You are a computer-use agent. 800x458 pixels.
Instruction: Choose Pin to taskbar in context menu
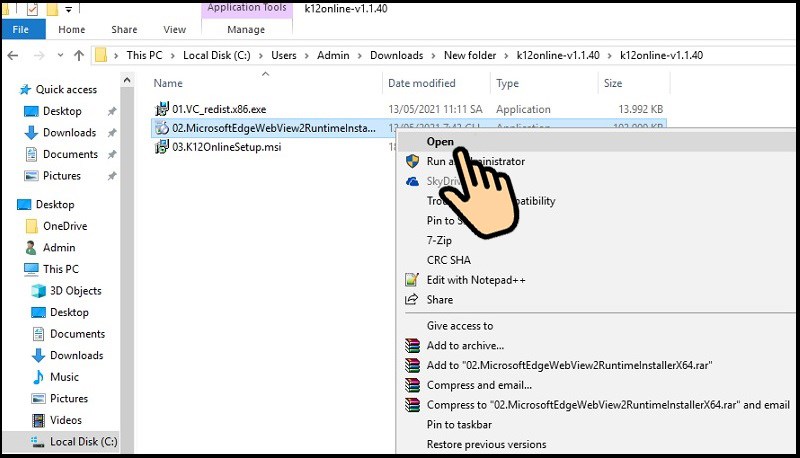459,424
